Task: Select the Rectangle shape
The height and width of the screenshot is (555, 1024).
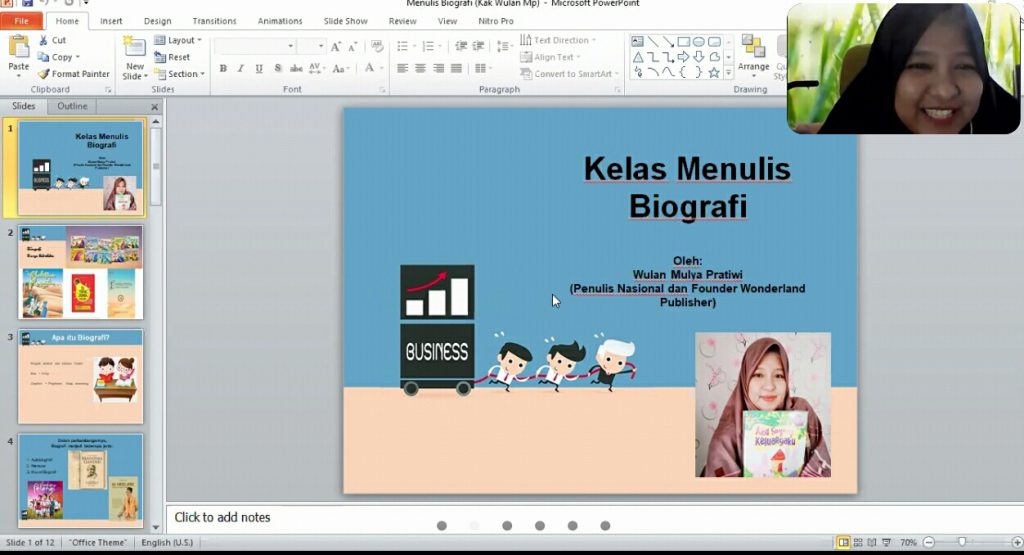Action: 683,41
